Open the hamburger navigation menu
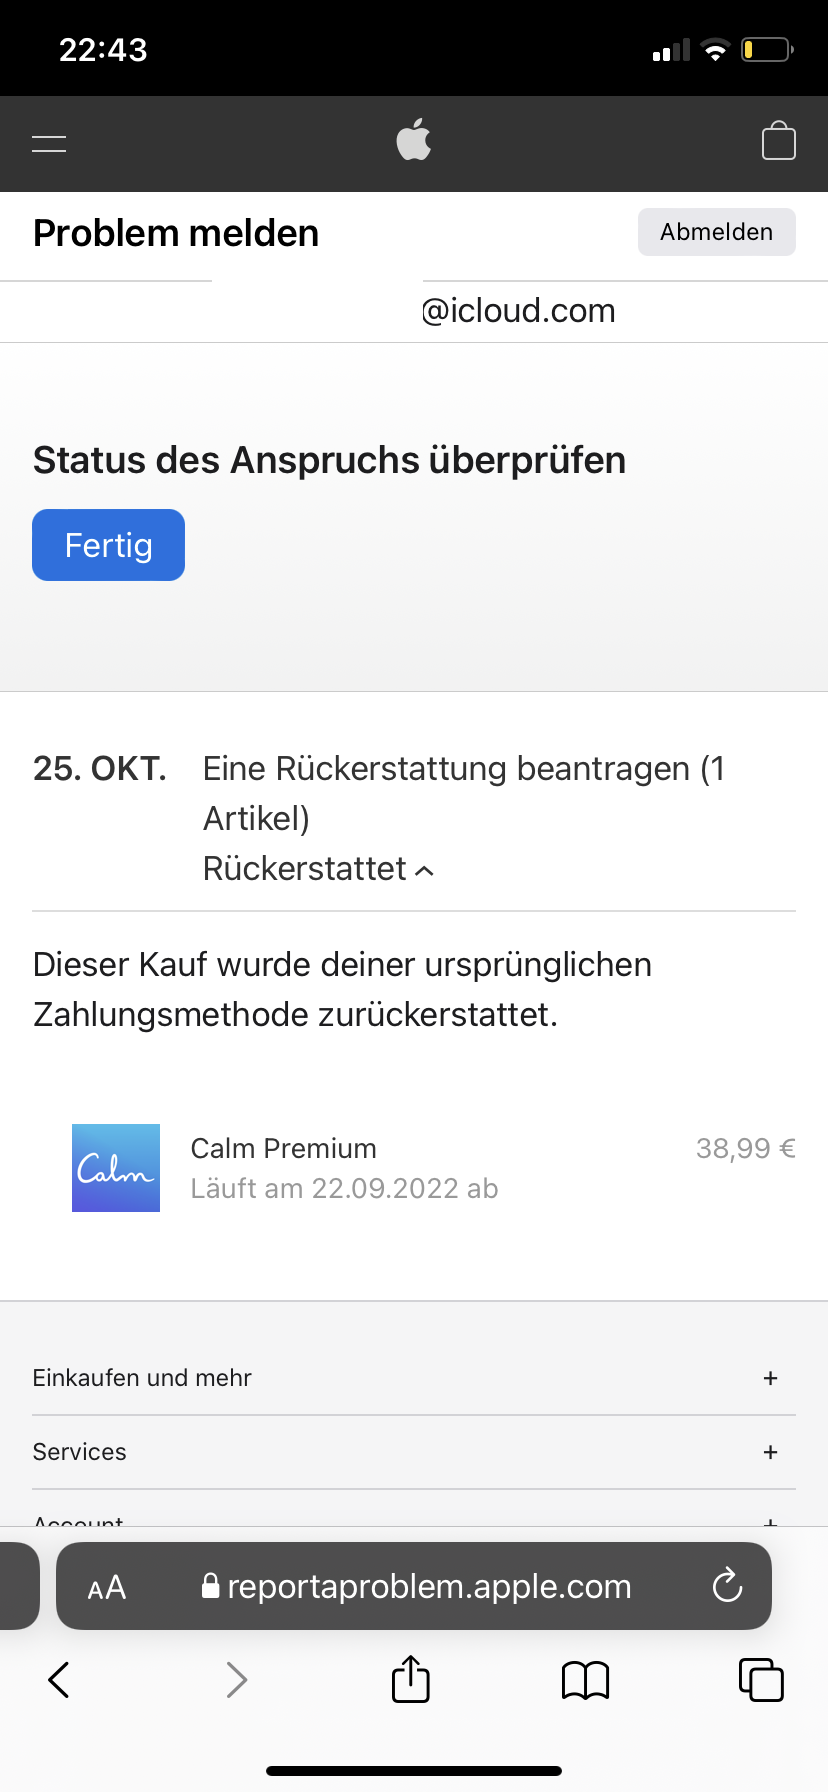This screenshot has width=828, height=1792. 49,143
